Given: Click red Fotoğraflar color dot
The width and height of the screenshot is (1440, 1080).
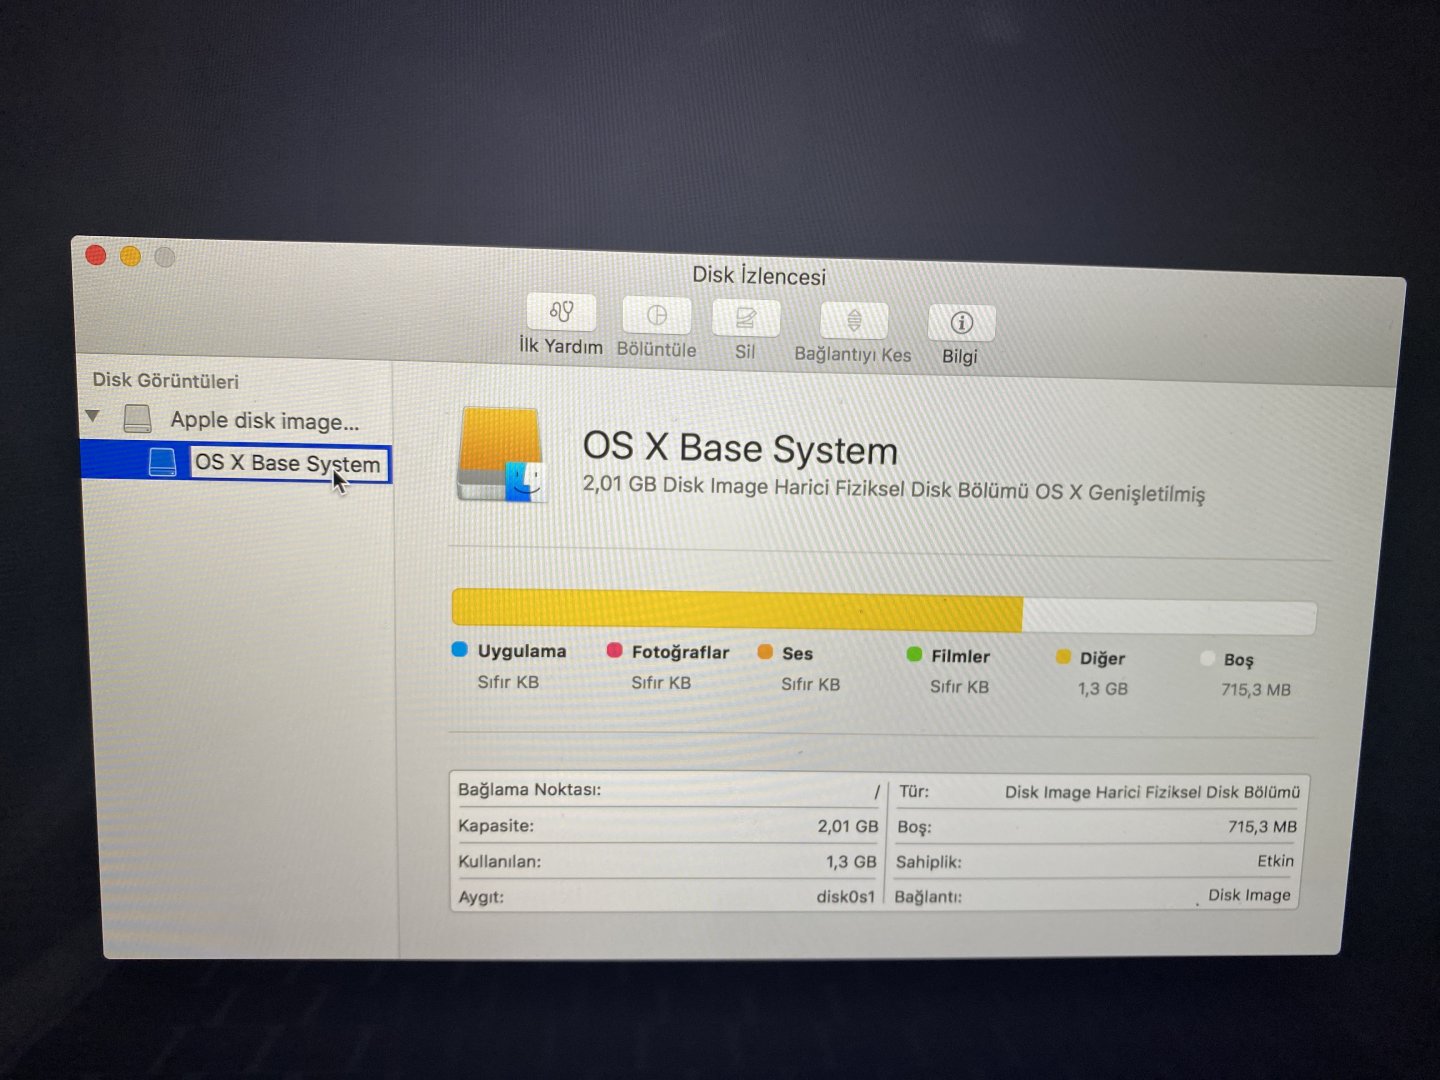Looking at the screenshot, I should [x=614, y=650].
